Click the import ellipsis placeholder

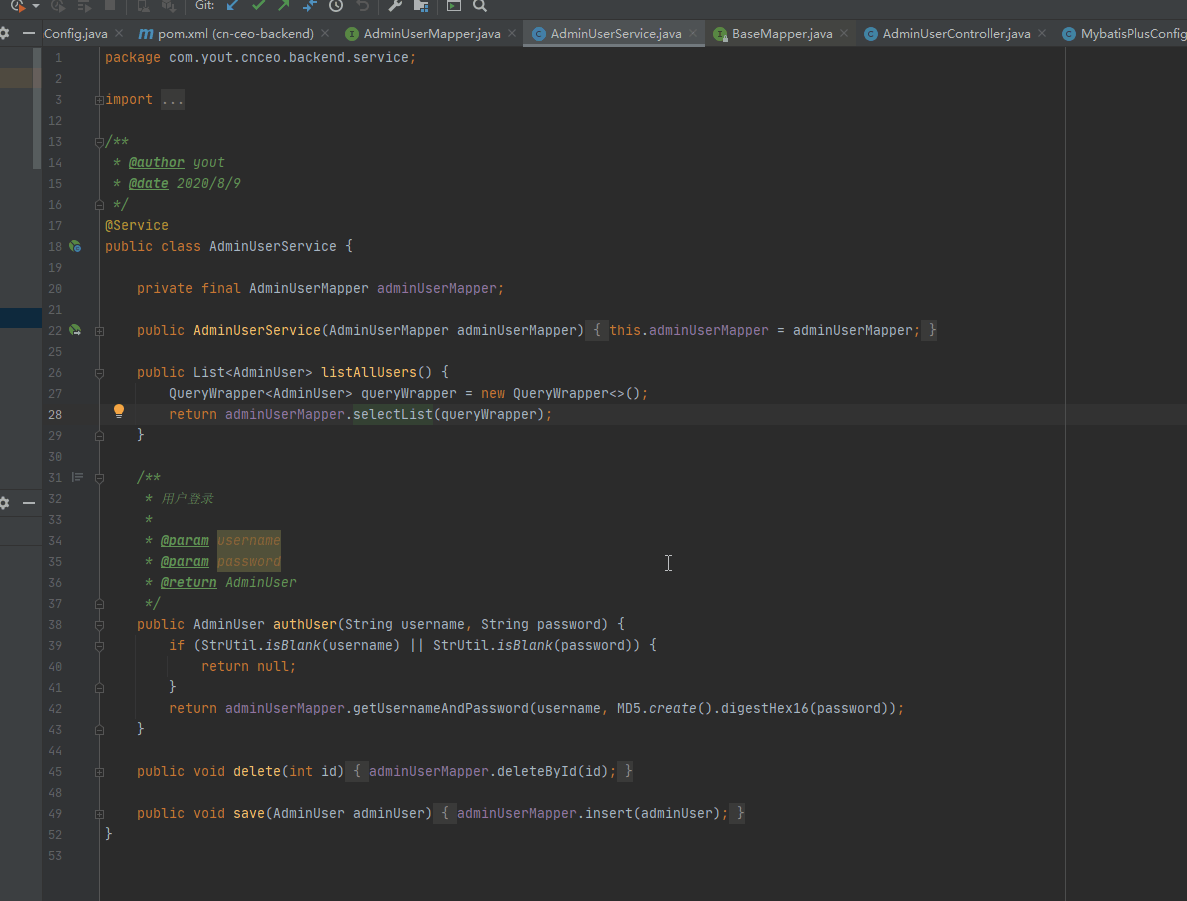[x=173, y=99]
